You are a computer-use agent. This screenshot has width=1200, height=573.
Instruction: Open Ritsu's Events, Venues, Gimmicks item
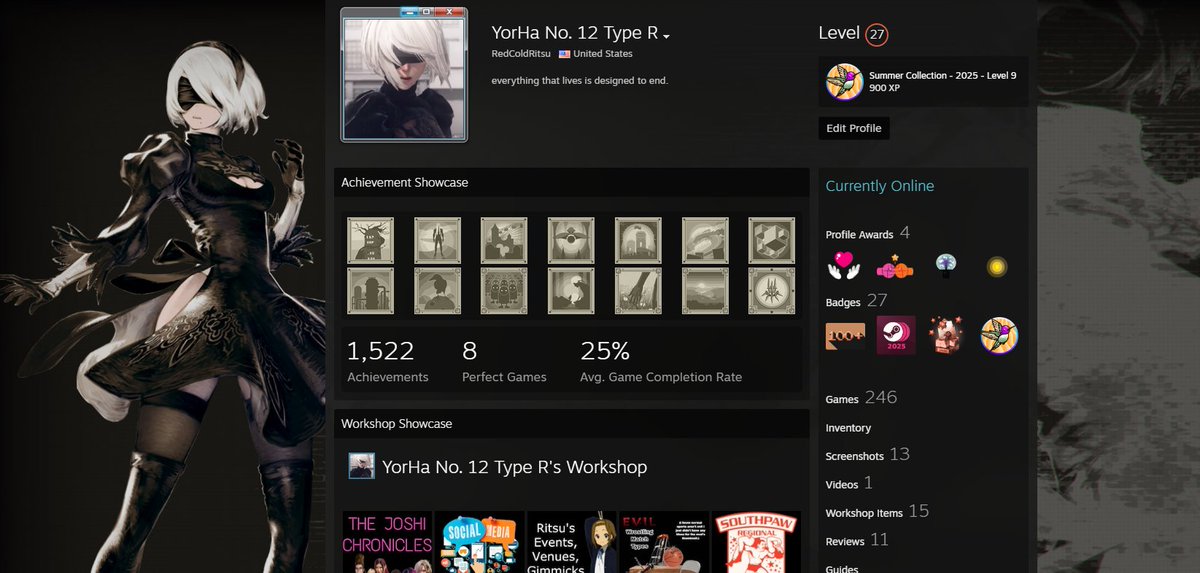[x=571, y=542]
